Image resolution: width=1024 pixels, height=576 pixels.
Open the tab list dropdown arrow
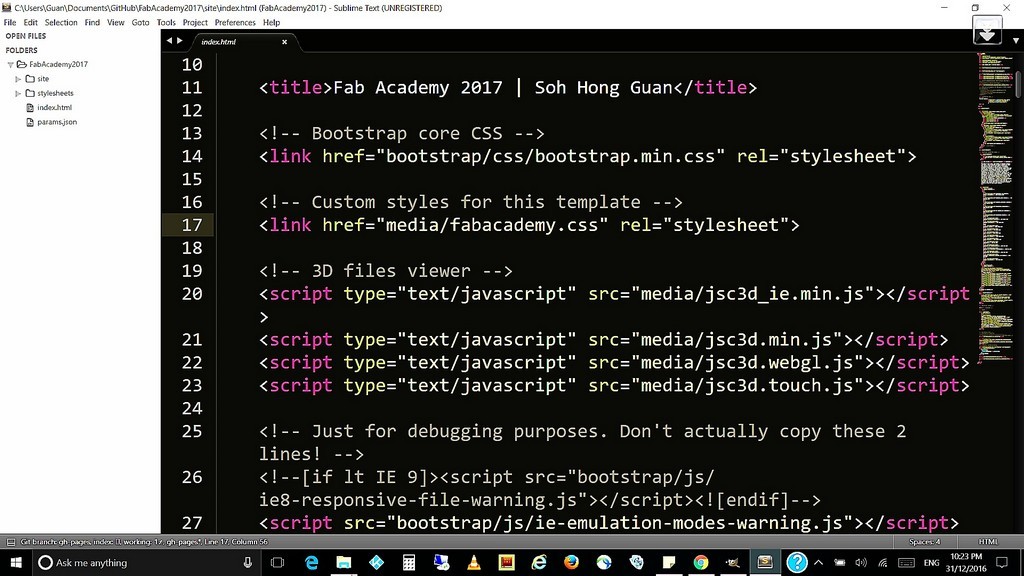point(1016,40)
